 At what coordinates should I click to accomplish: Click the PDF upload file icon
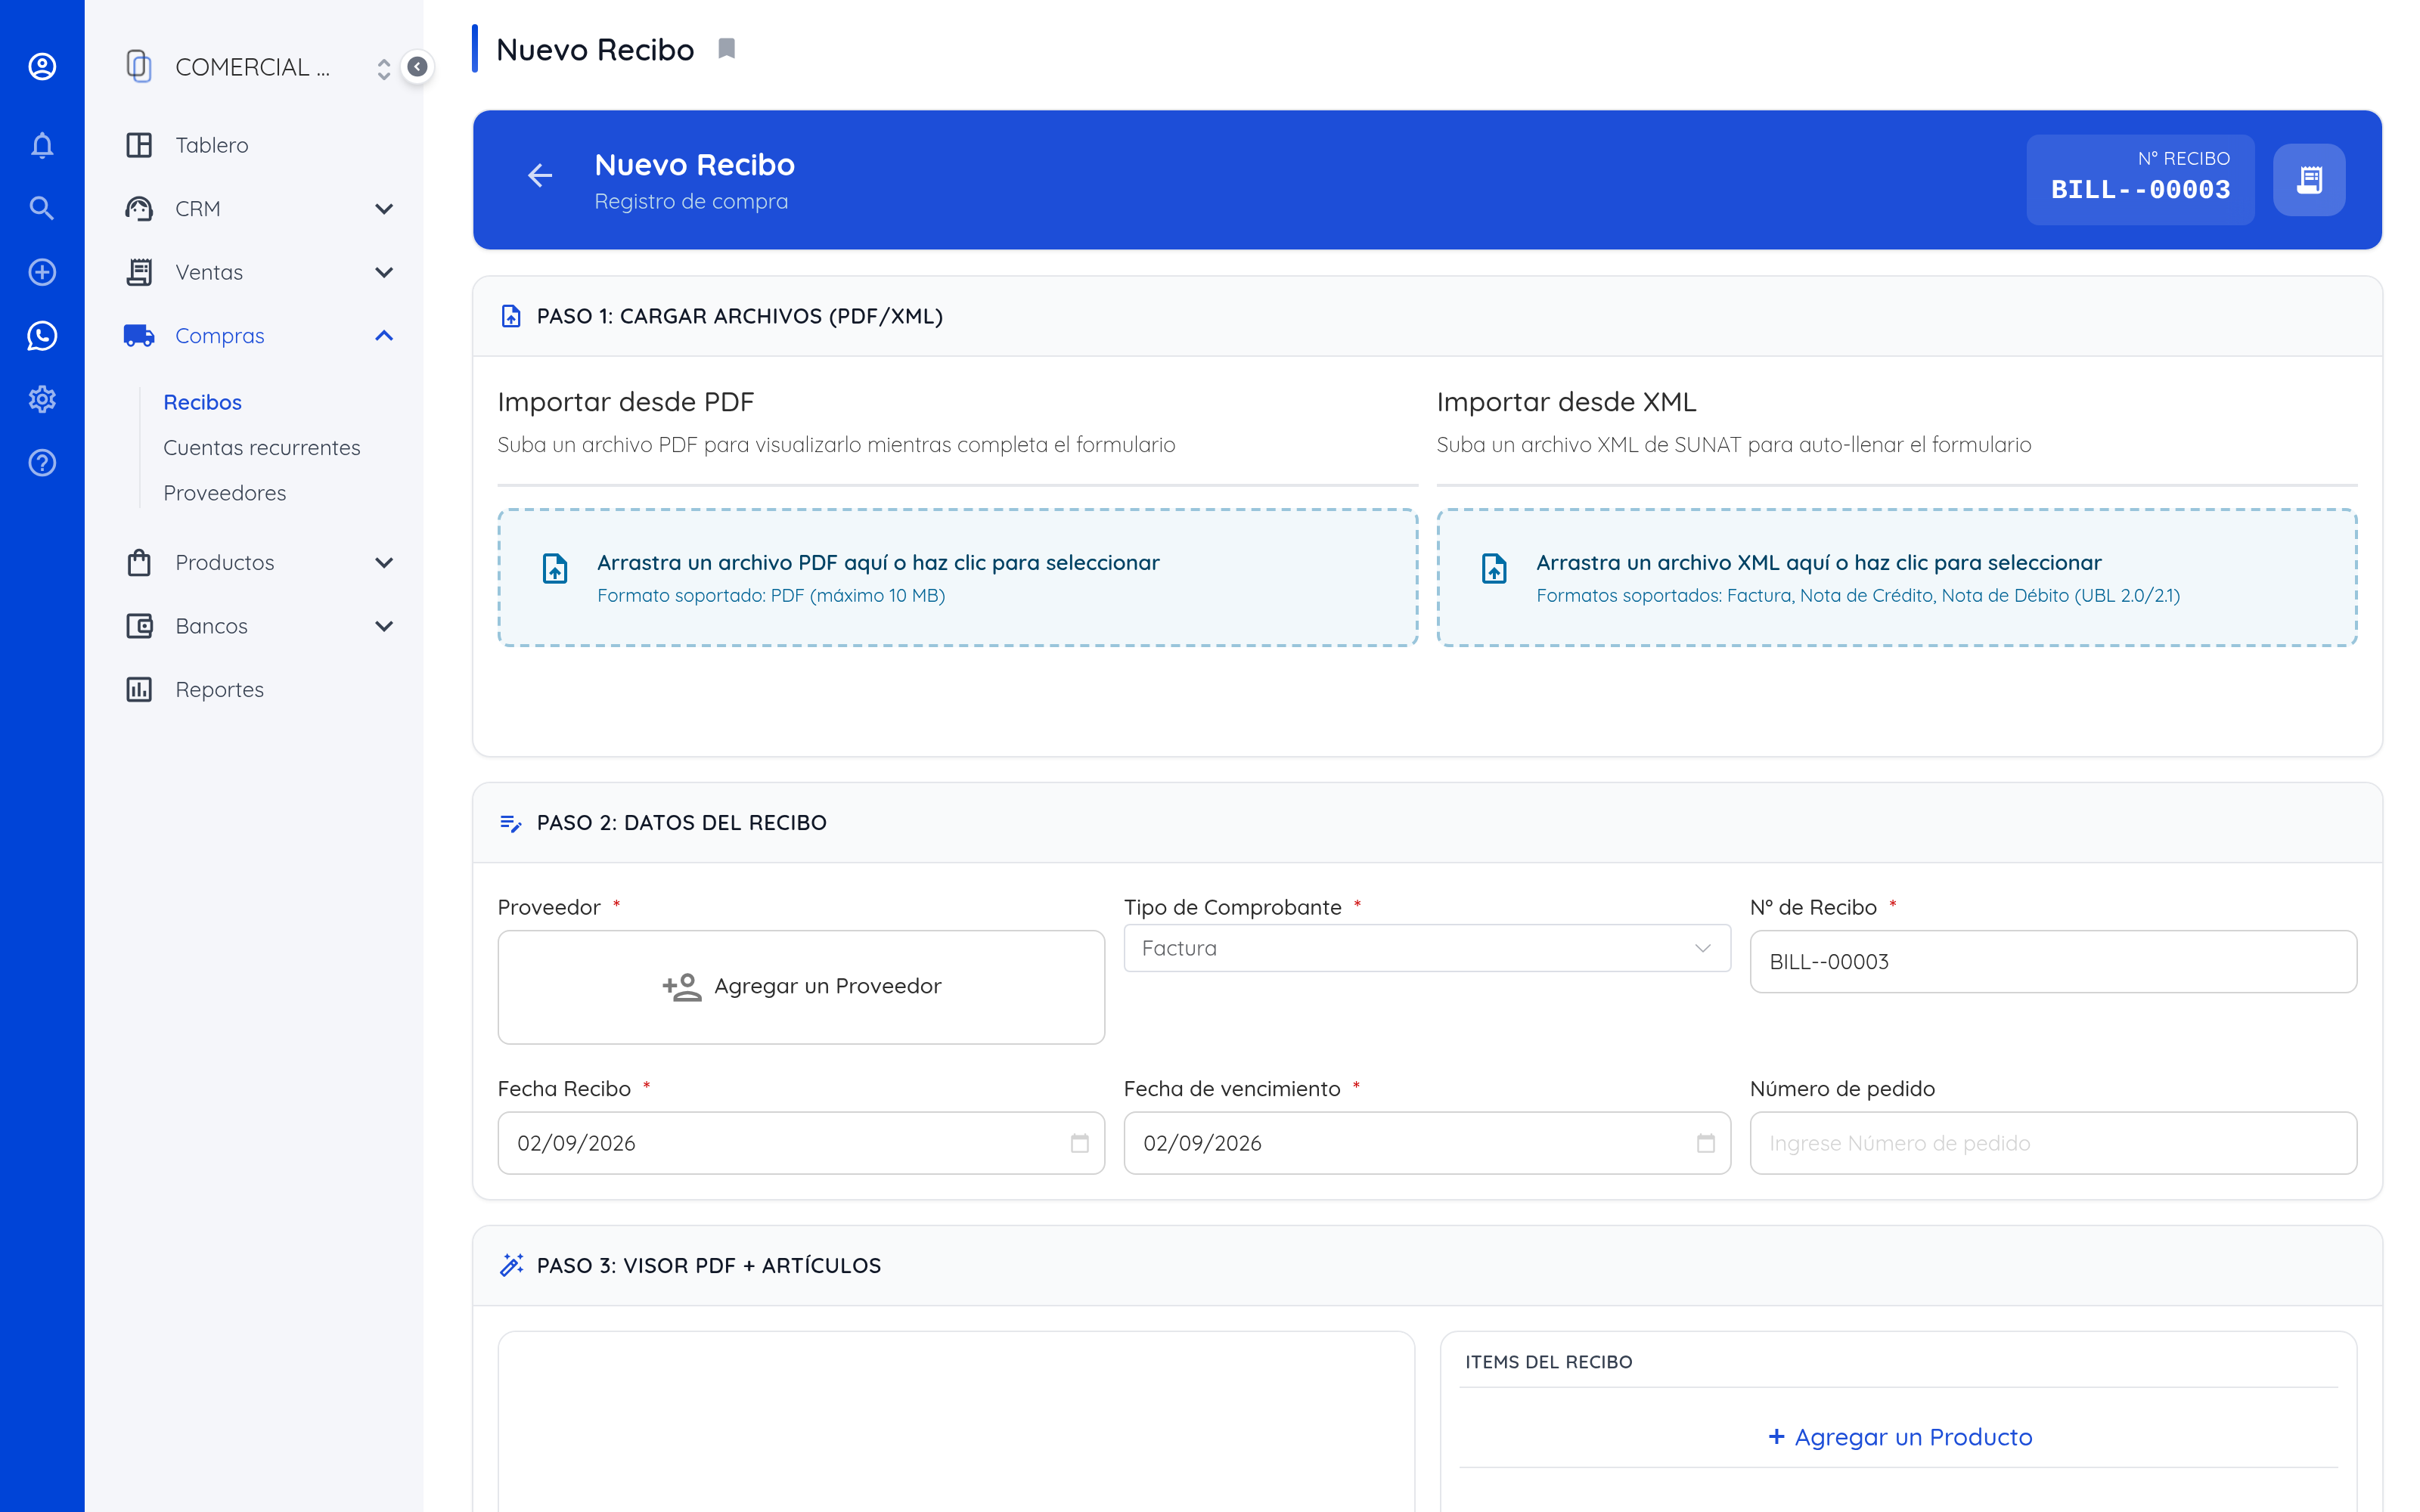[555, 568]
